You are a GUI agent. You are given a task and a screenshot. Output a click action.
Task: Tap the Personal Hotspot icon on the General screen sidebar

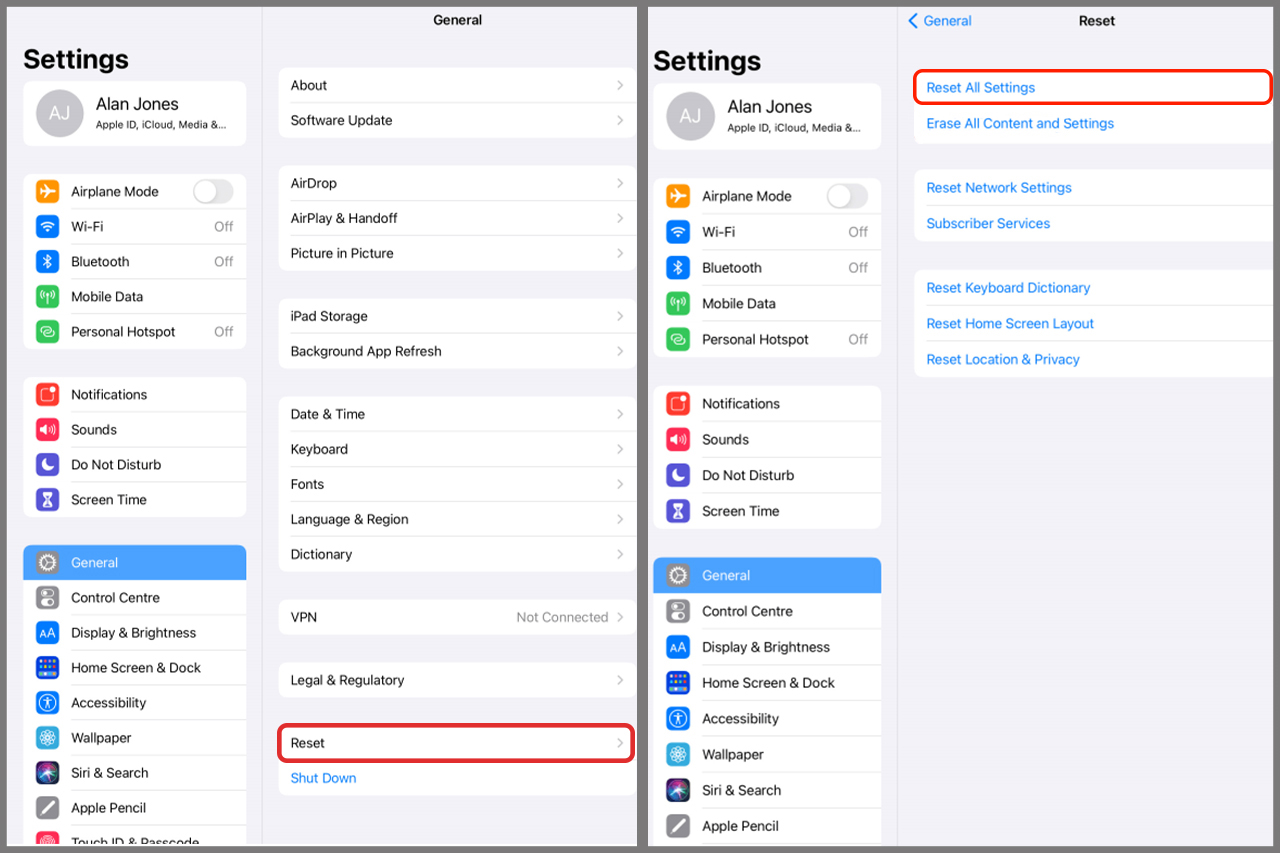click(x=47, y=331)
